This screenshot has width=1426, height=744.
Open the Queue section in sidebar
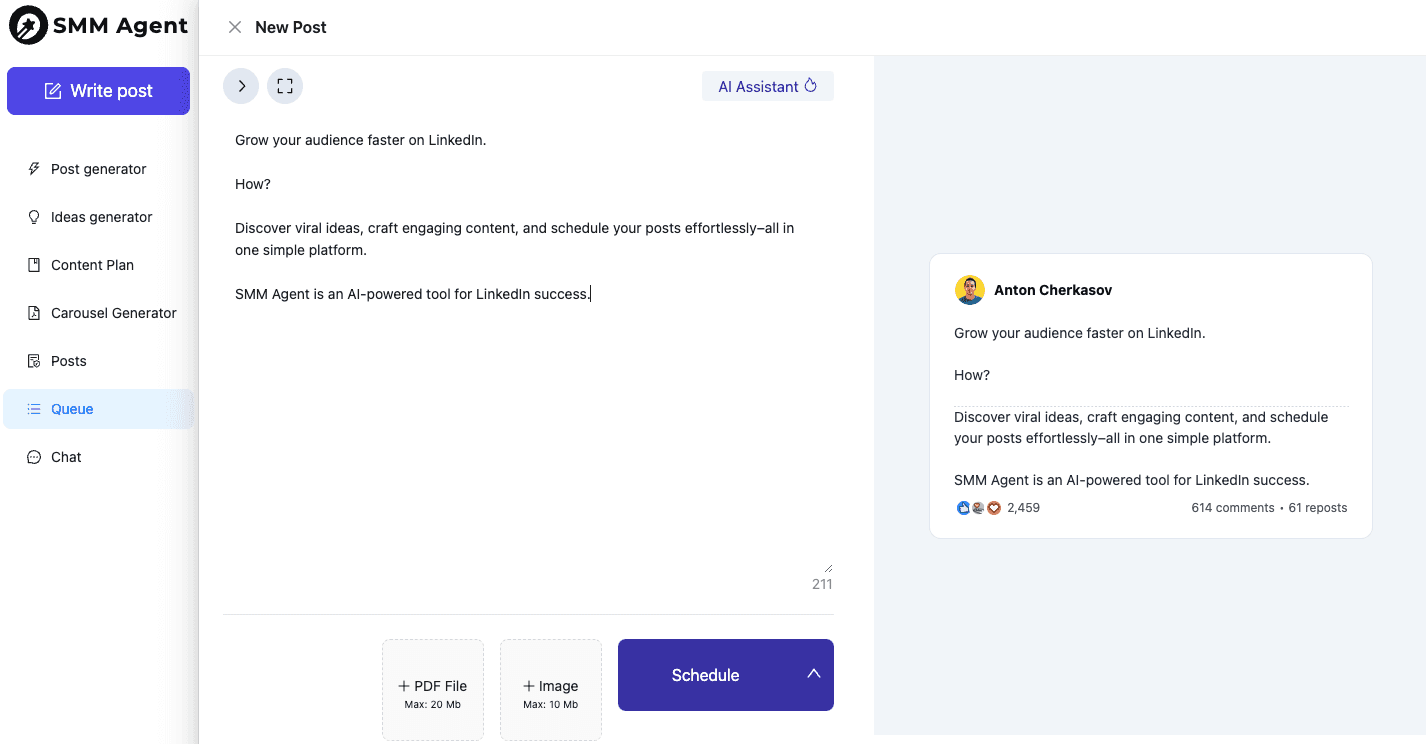(72, 409)
